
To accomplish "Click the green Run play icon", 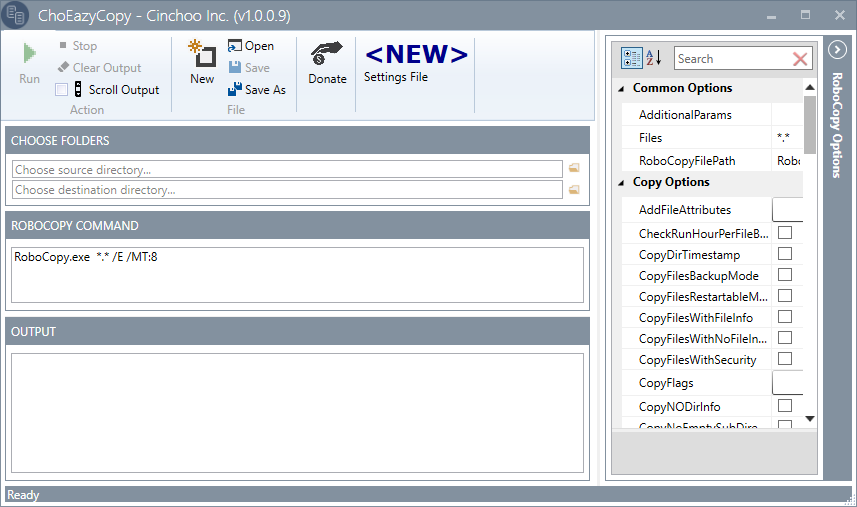I will 30,54.
